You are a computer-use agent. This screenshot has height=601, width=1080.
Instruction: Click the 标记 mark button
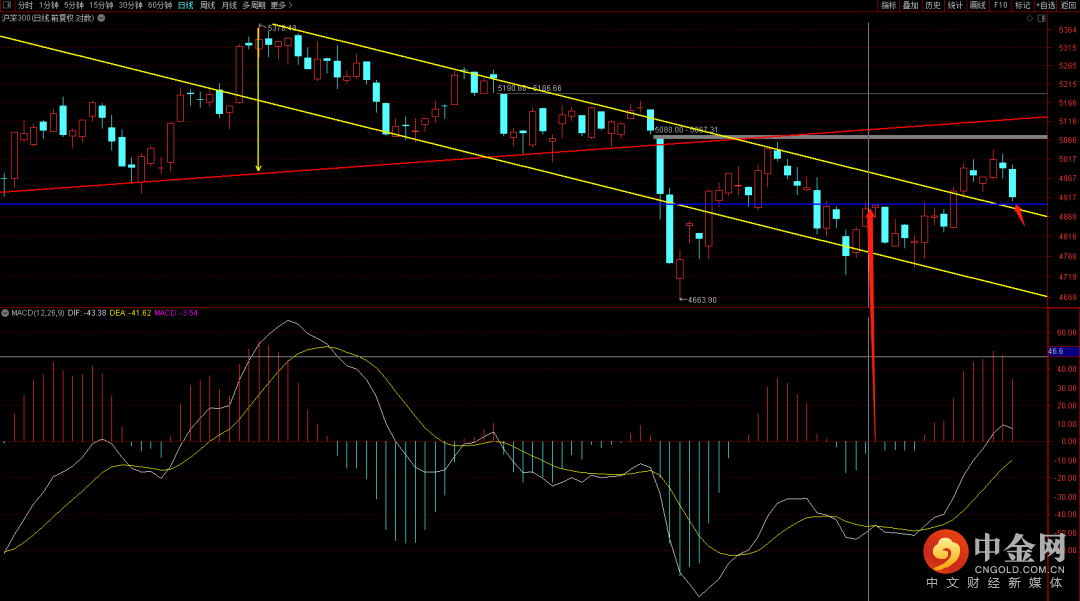pyautogui.click(x=1023, y=5)
